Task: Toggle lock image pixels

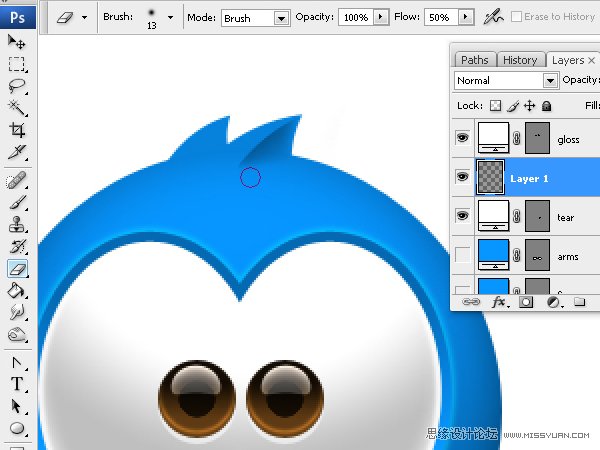Action: pyautogui.click(x=513, y=106)
